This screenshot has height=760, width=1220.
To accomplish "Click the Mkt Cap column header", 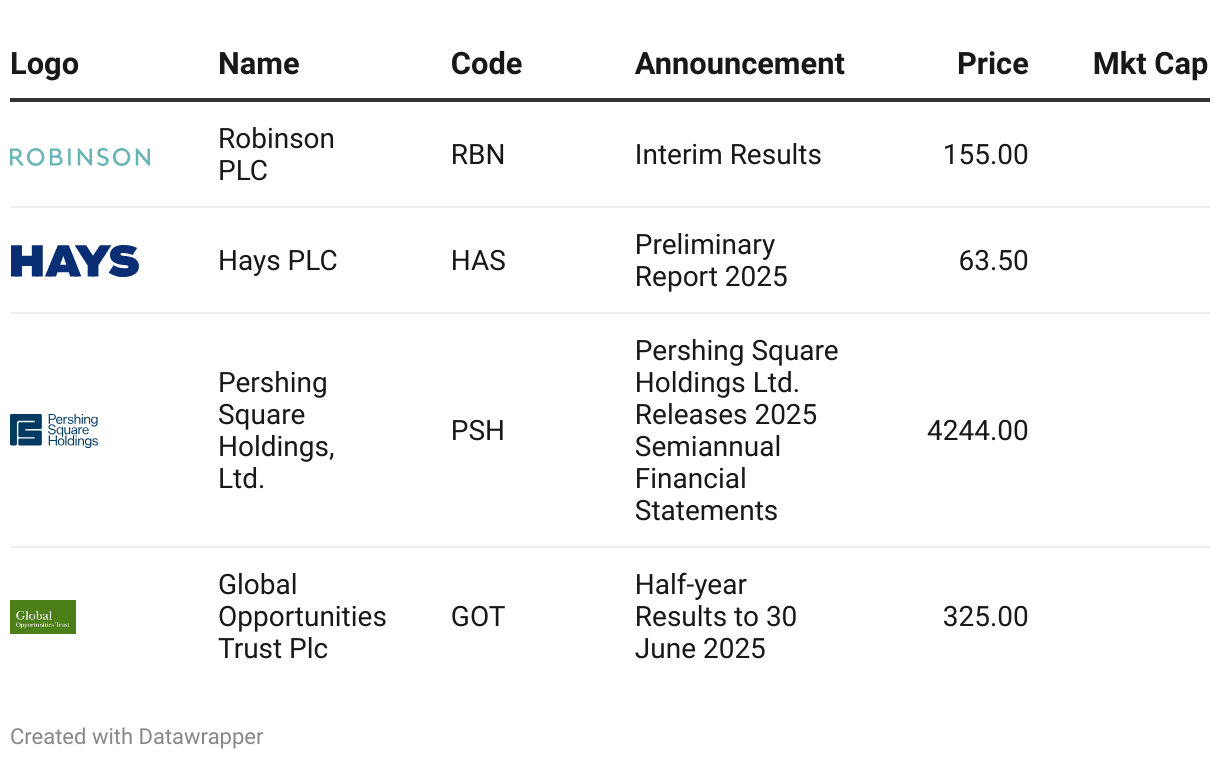I will click(x=1150, y=64).
